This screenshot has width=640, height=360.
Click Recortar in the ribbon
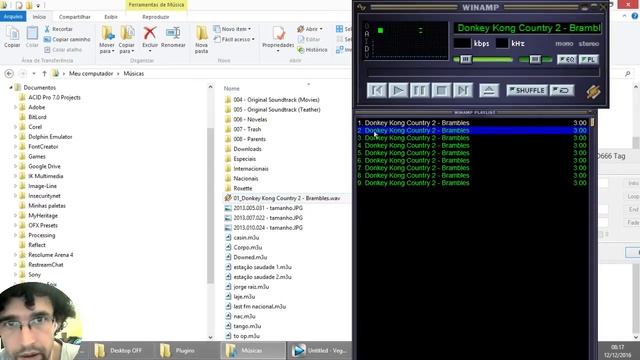(58, 29)
